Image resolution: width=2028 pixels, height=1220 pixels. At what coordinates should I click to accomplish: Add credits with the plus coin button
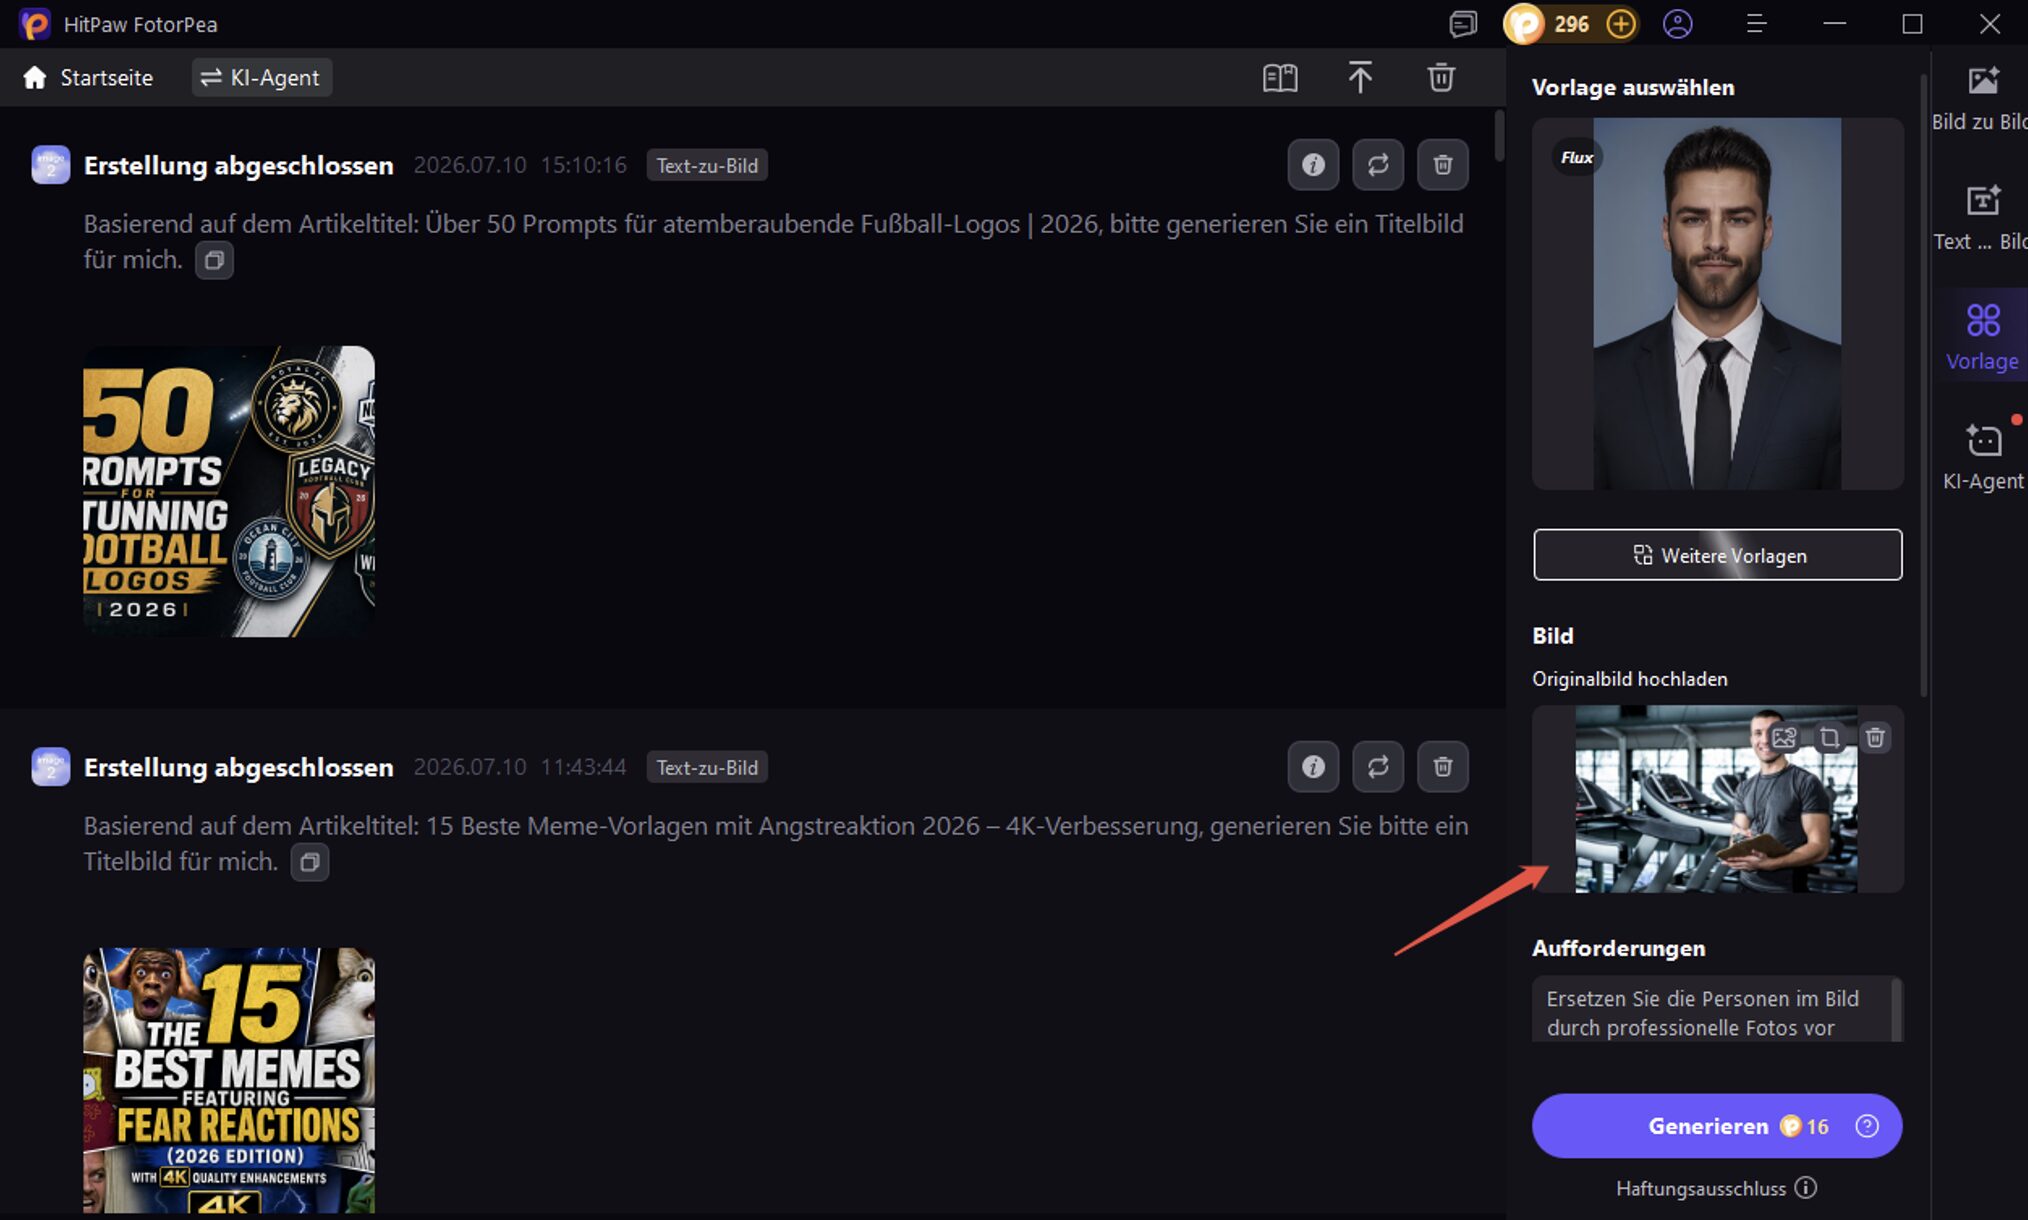(x=1621, y=24)
